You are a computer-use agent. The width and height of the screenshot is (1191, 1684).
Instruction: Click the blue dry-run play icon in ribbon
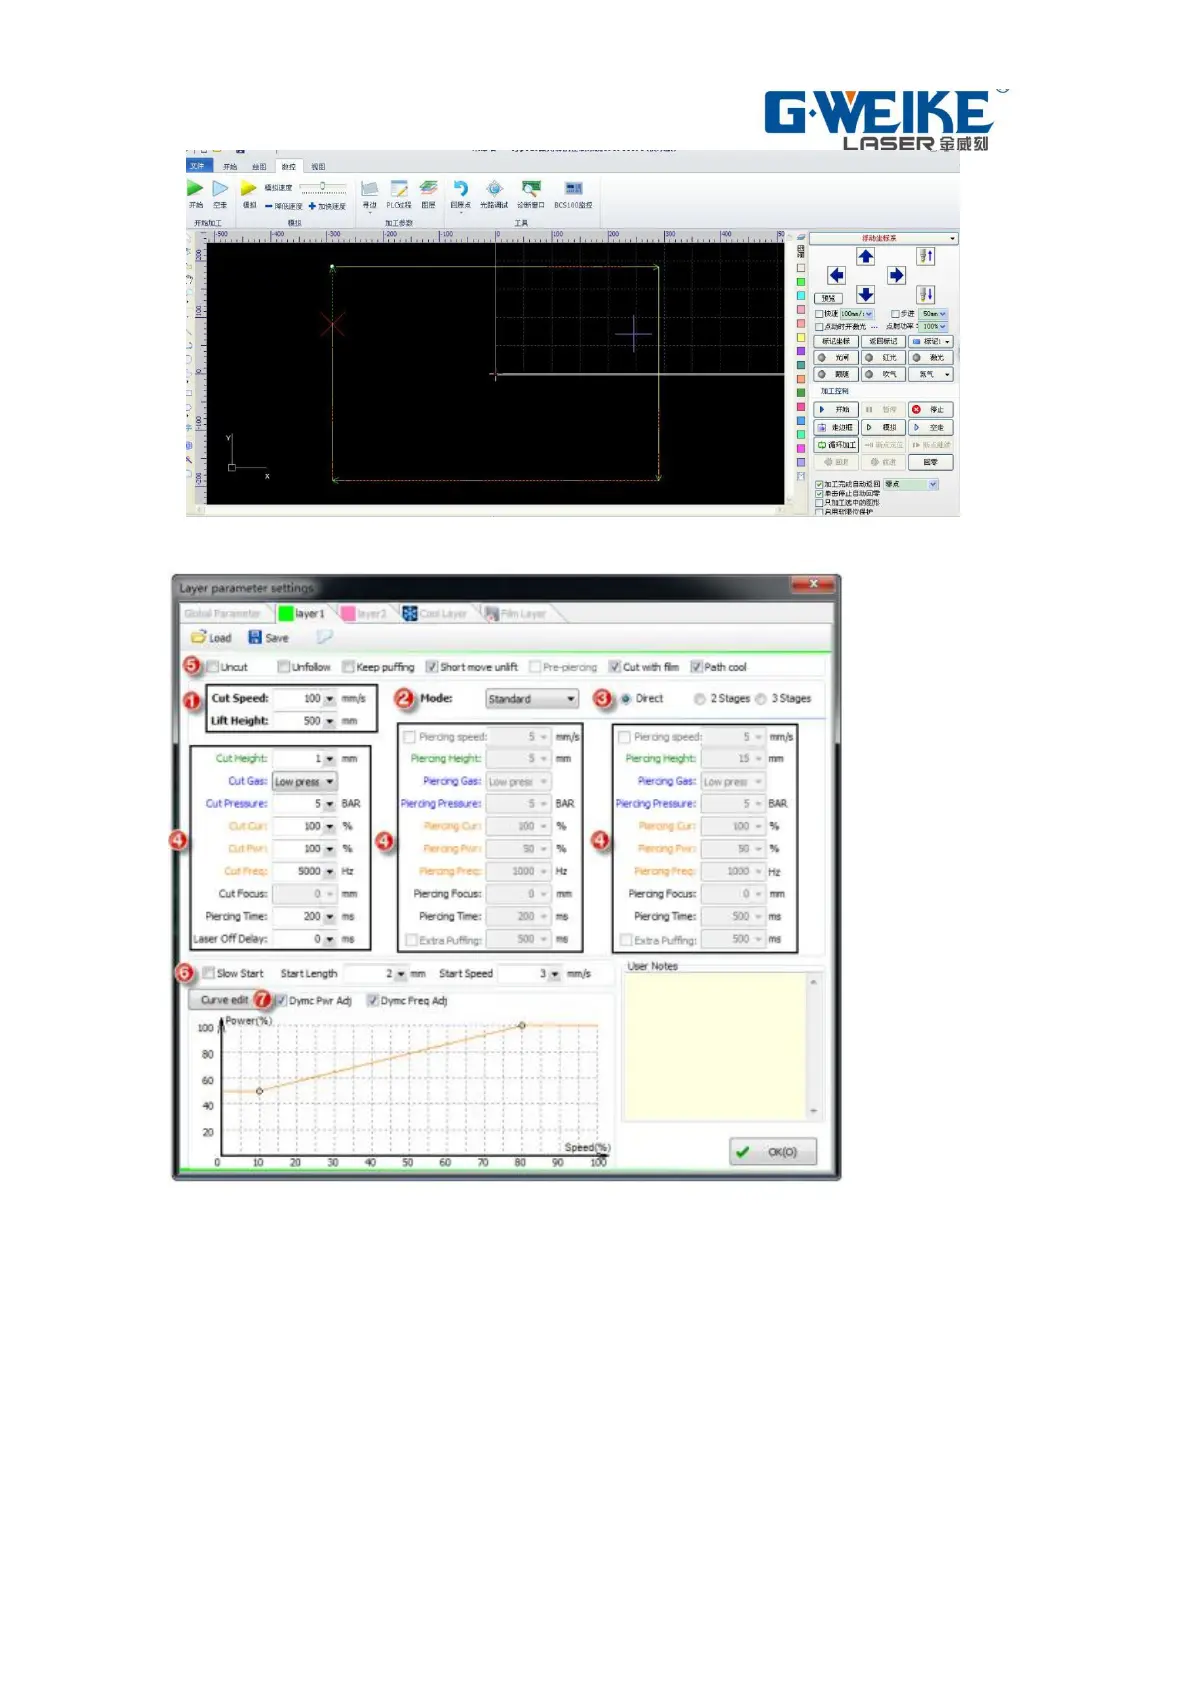click(x=220, y=188)
